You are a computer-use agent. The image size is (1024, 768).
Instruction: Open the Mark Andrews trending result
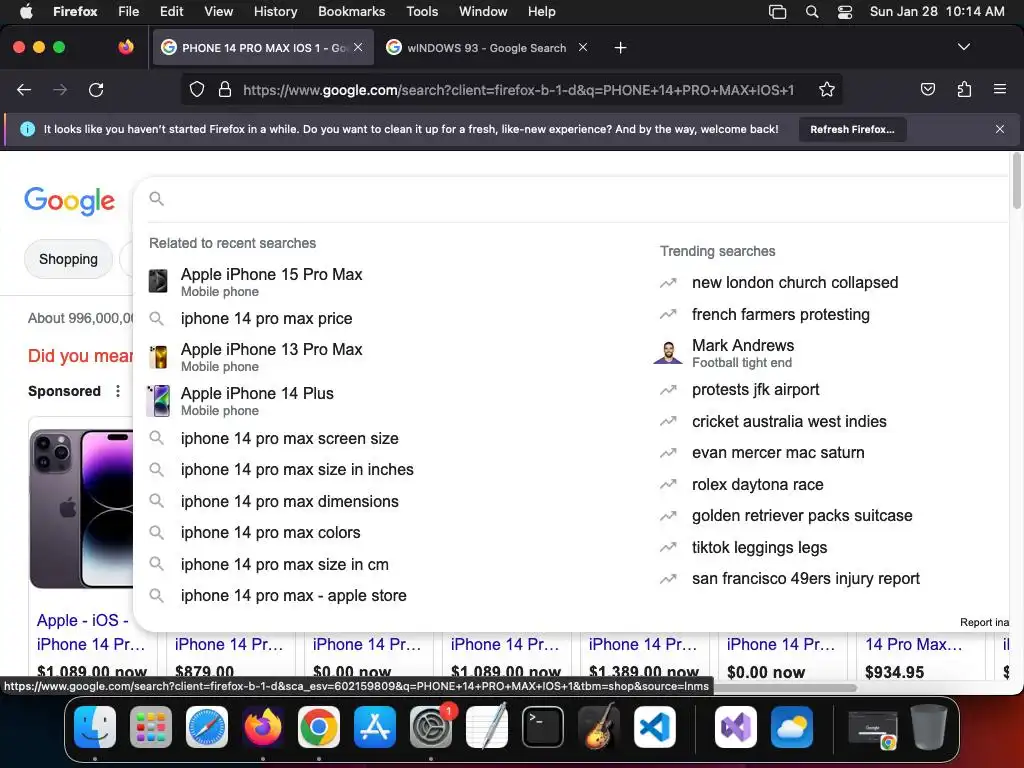[743, 353]
